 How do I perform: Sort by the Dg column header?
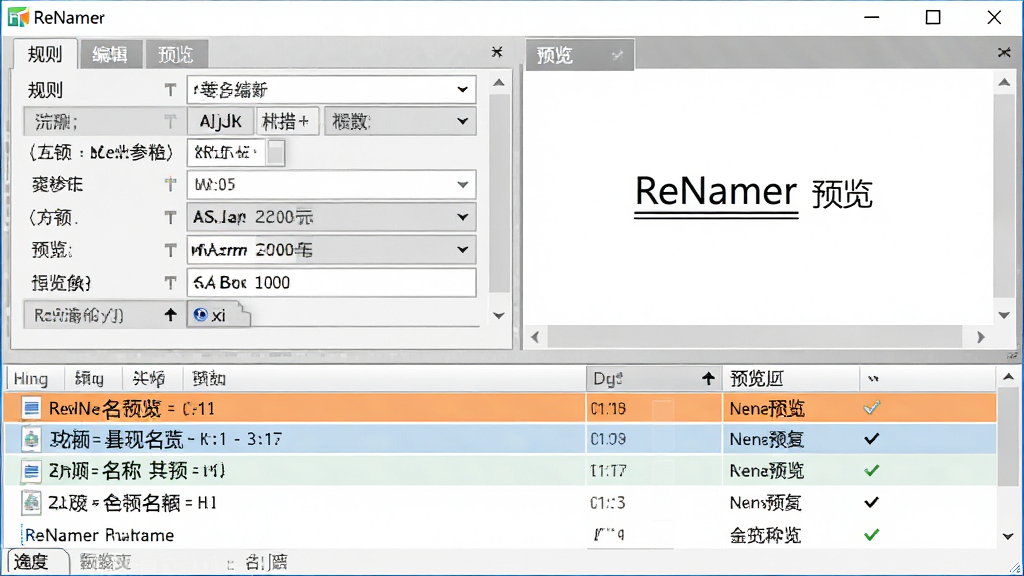coord(654,379)
